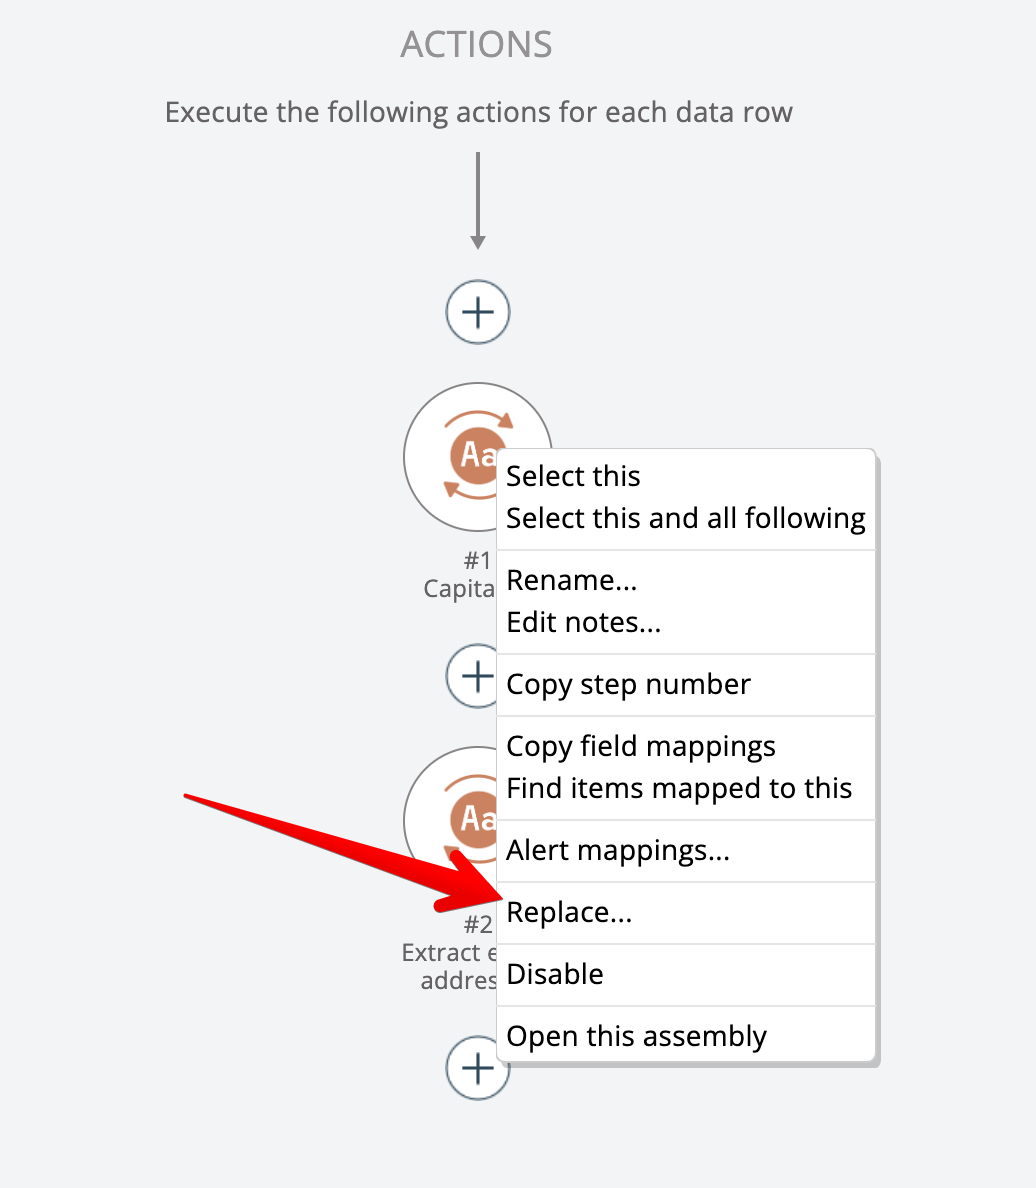Click "Rename..." in the context menu
The height and width of the screenshot is (1188, 1036).
click(571, 580)
